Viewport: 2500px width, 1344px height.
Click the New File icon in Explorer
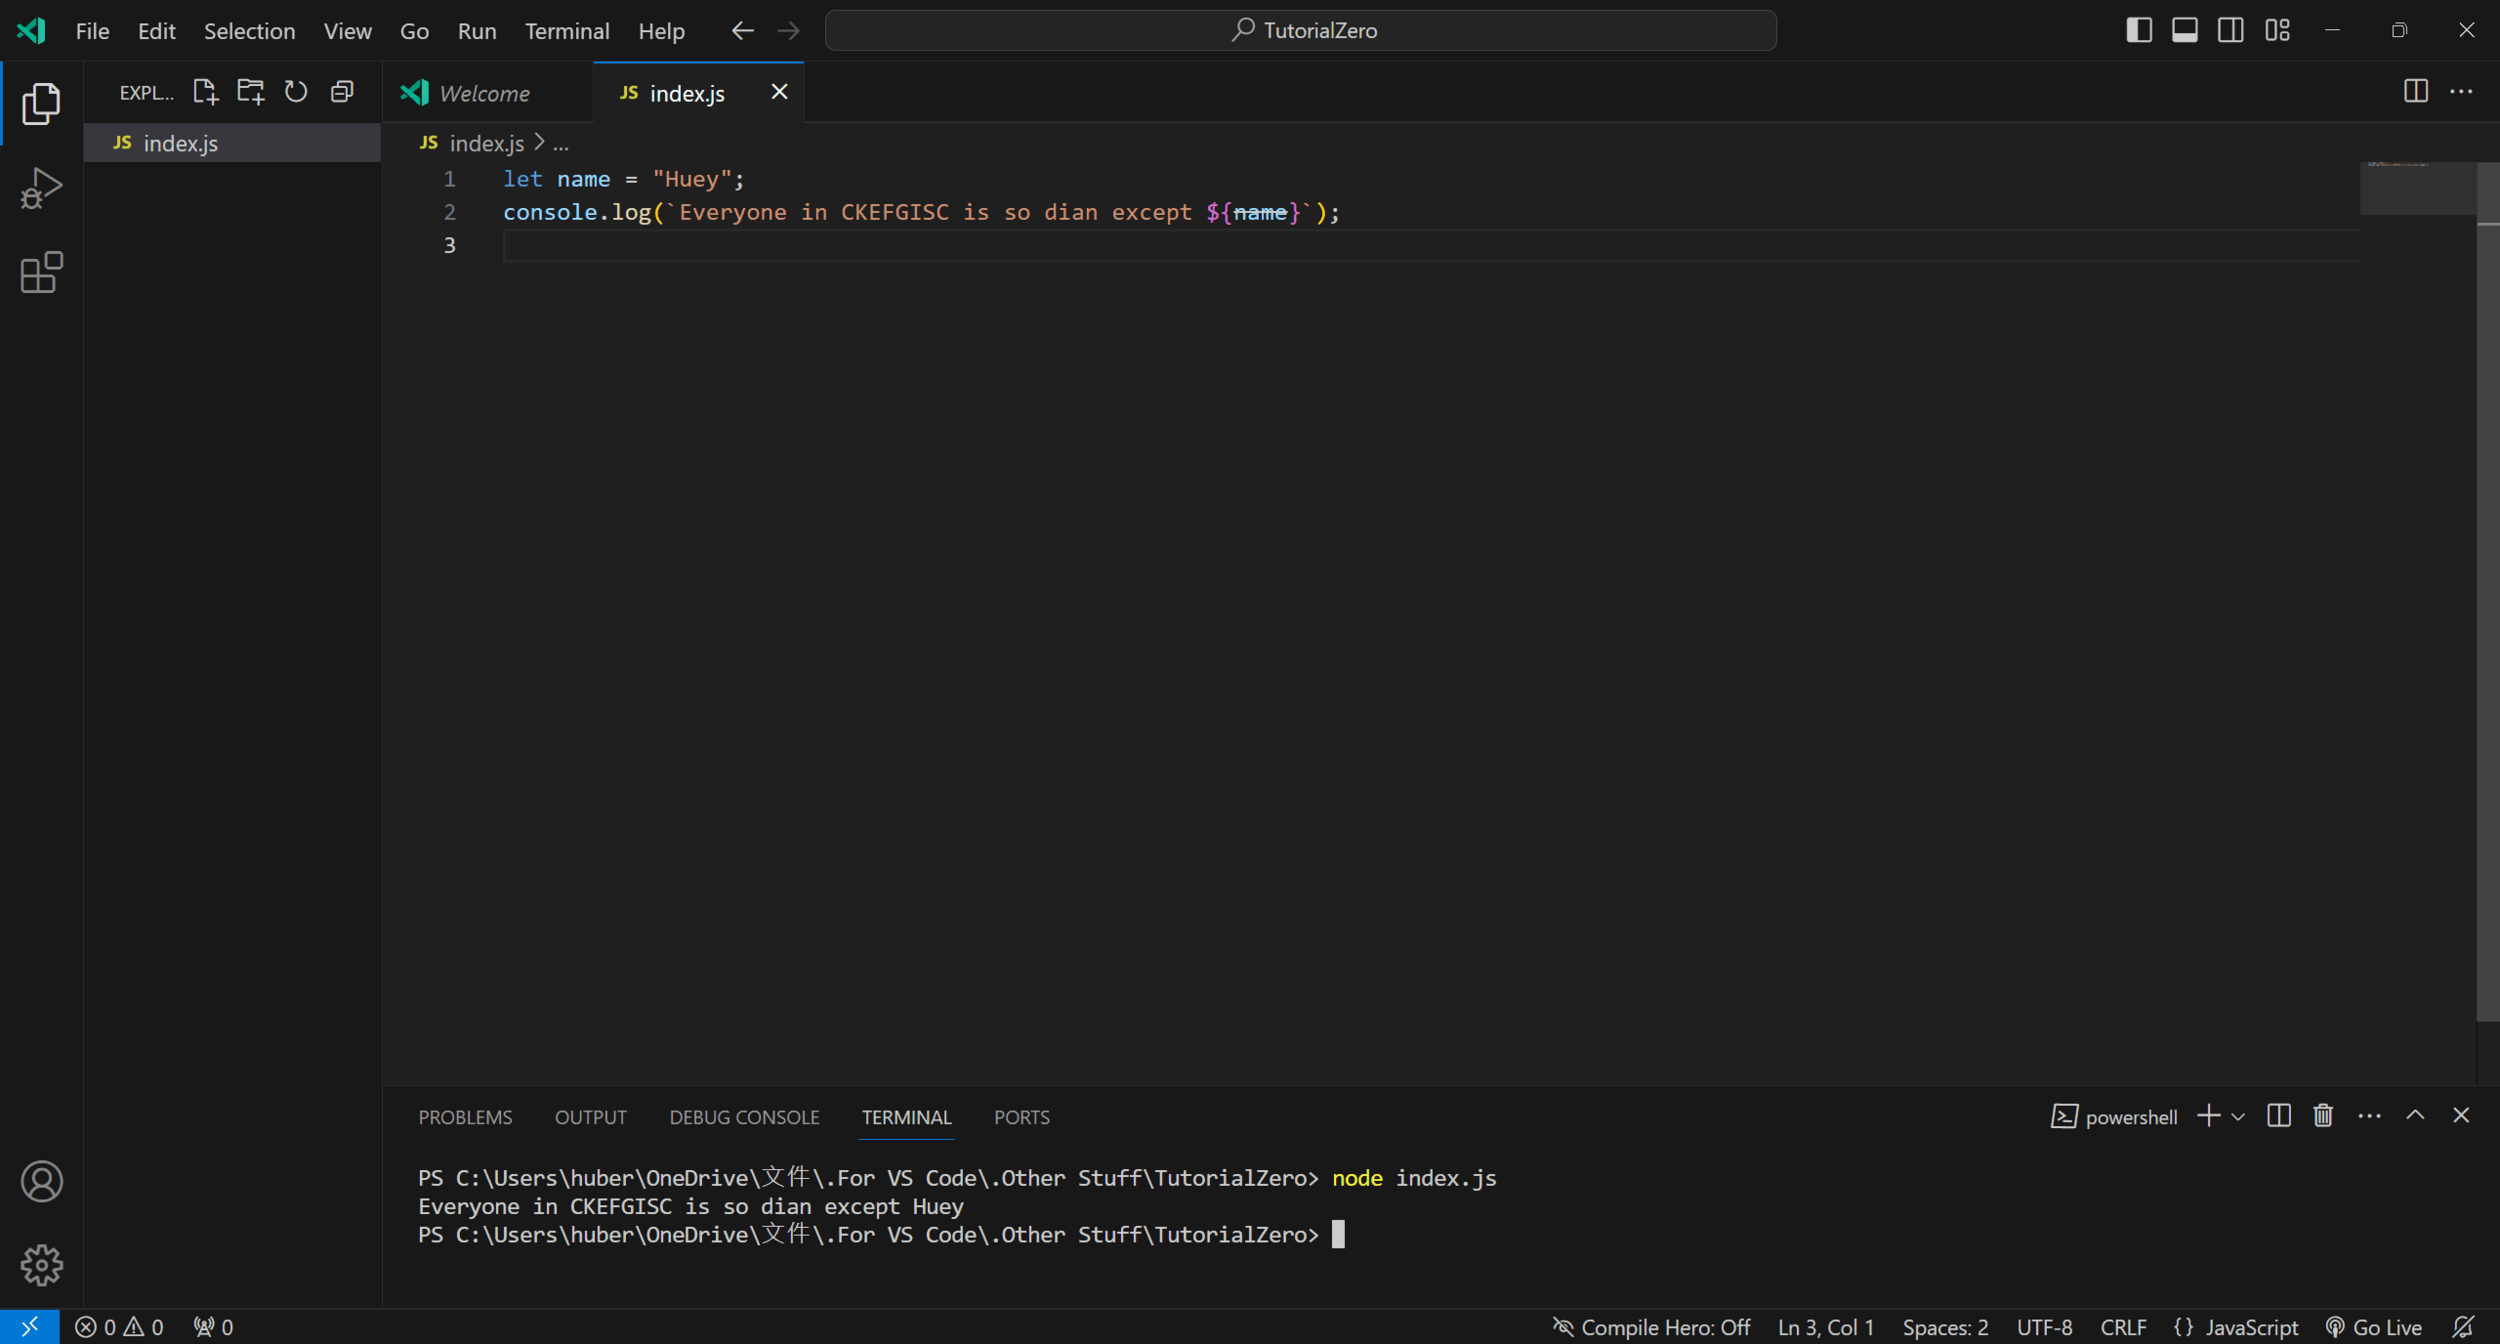(x=205, y=92)
